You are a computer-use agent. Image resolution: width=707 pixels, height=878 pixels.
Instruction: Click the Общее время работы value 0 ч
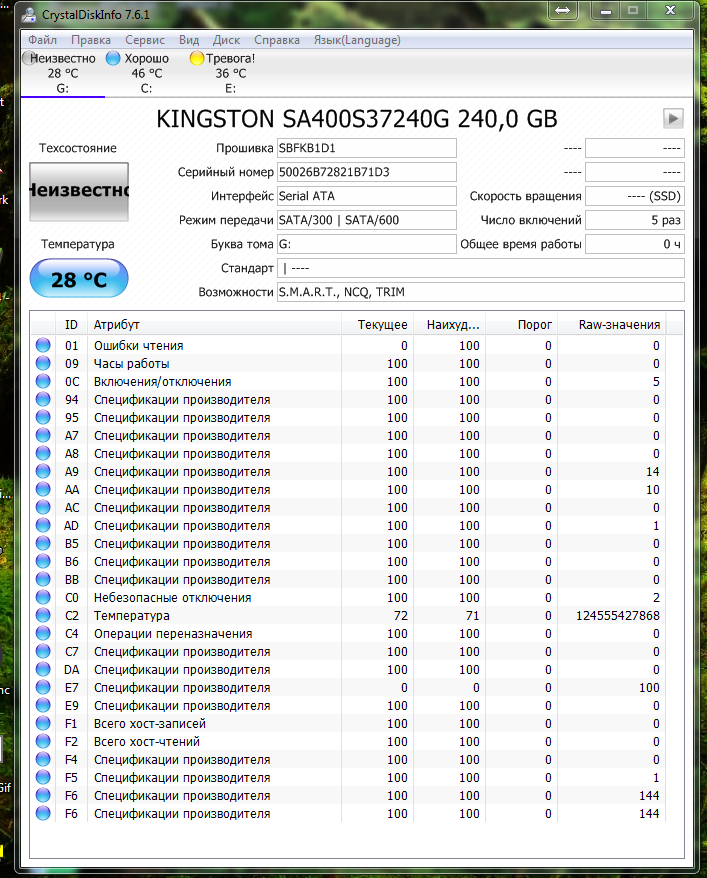click(635, 244)
